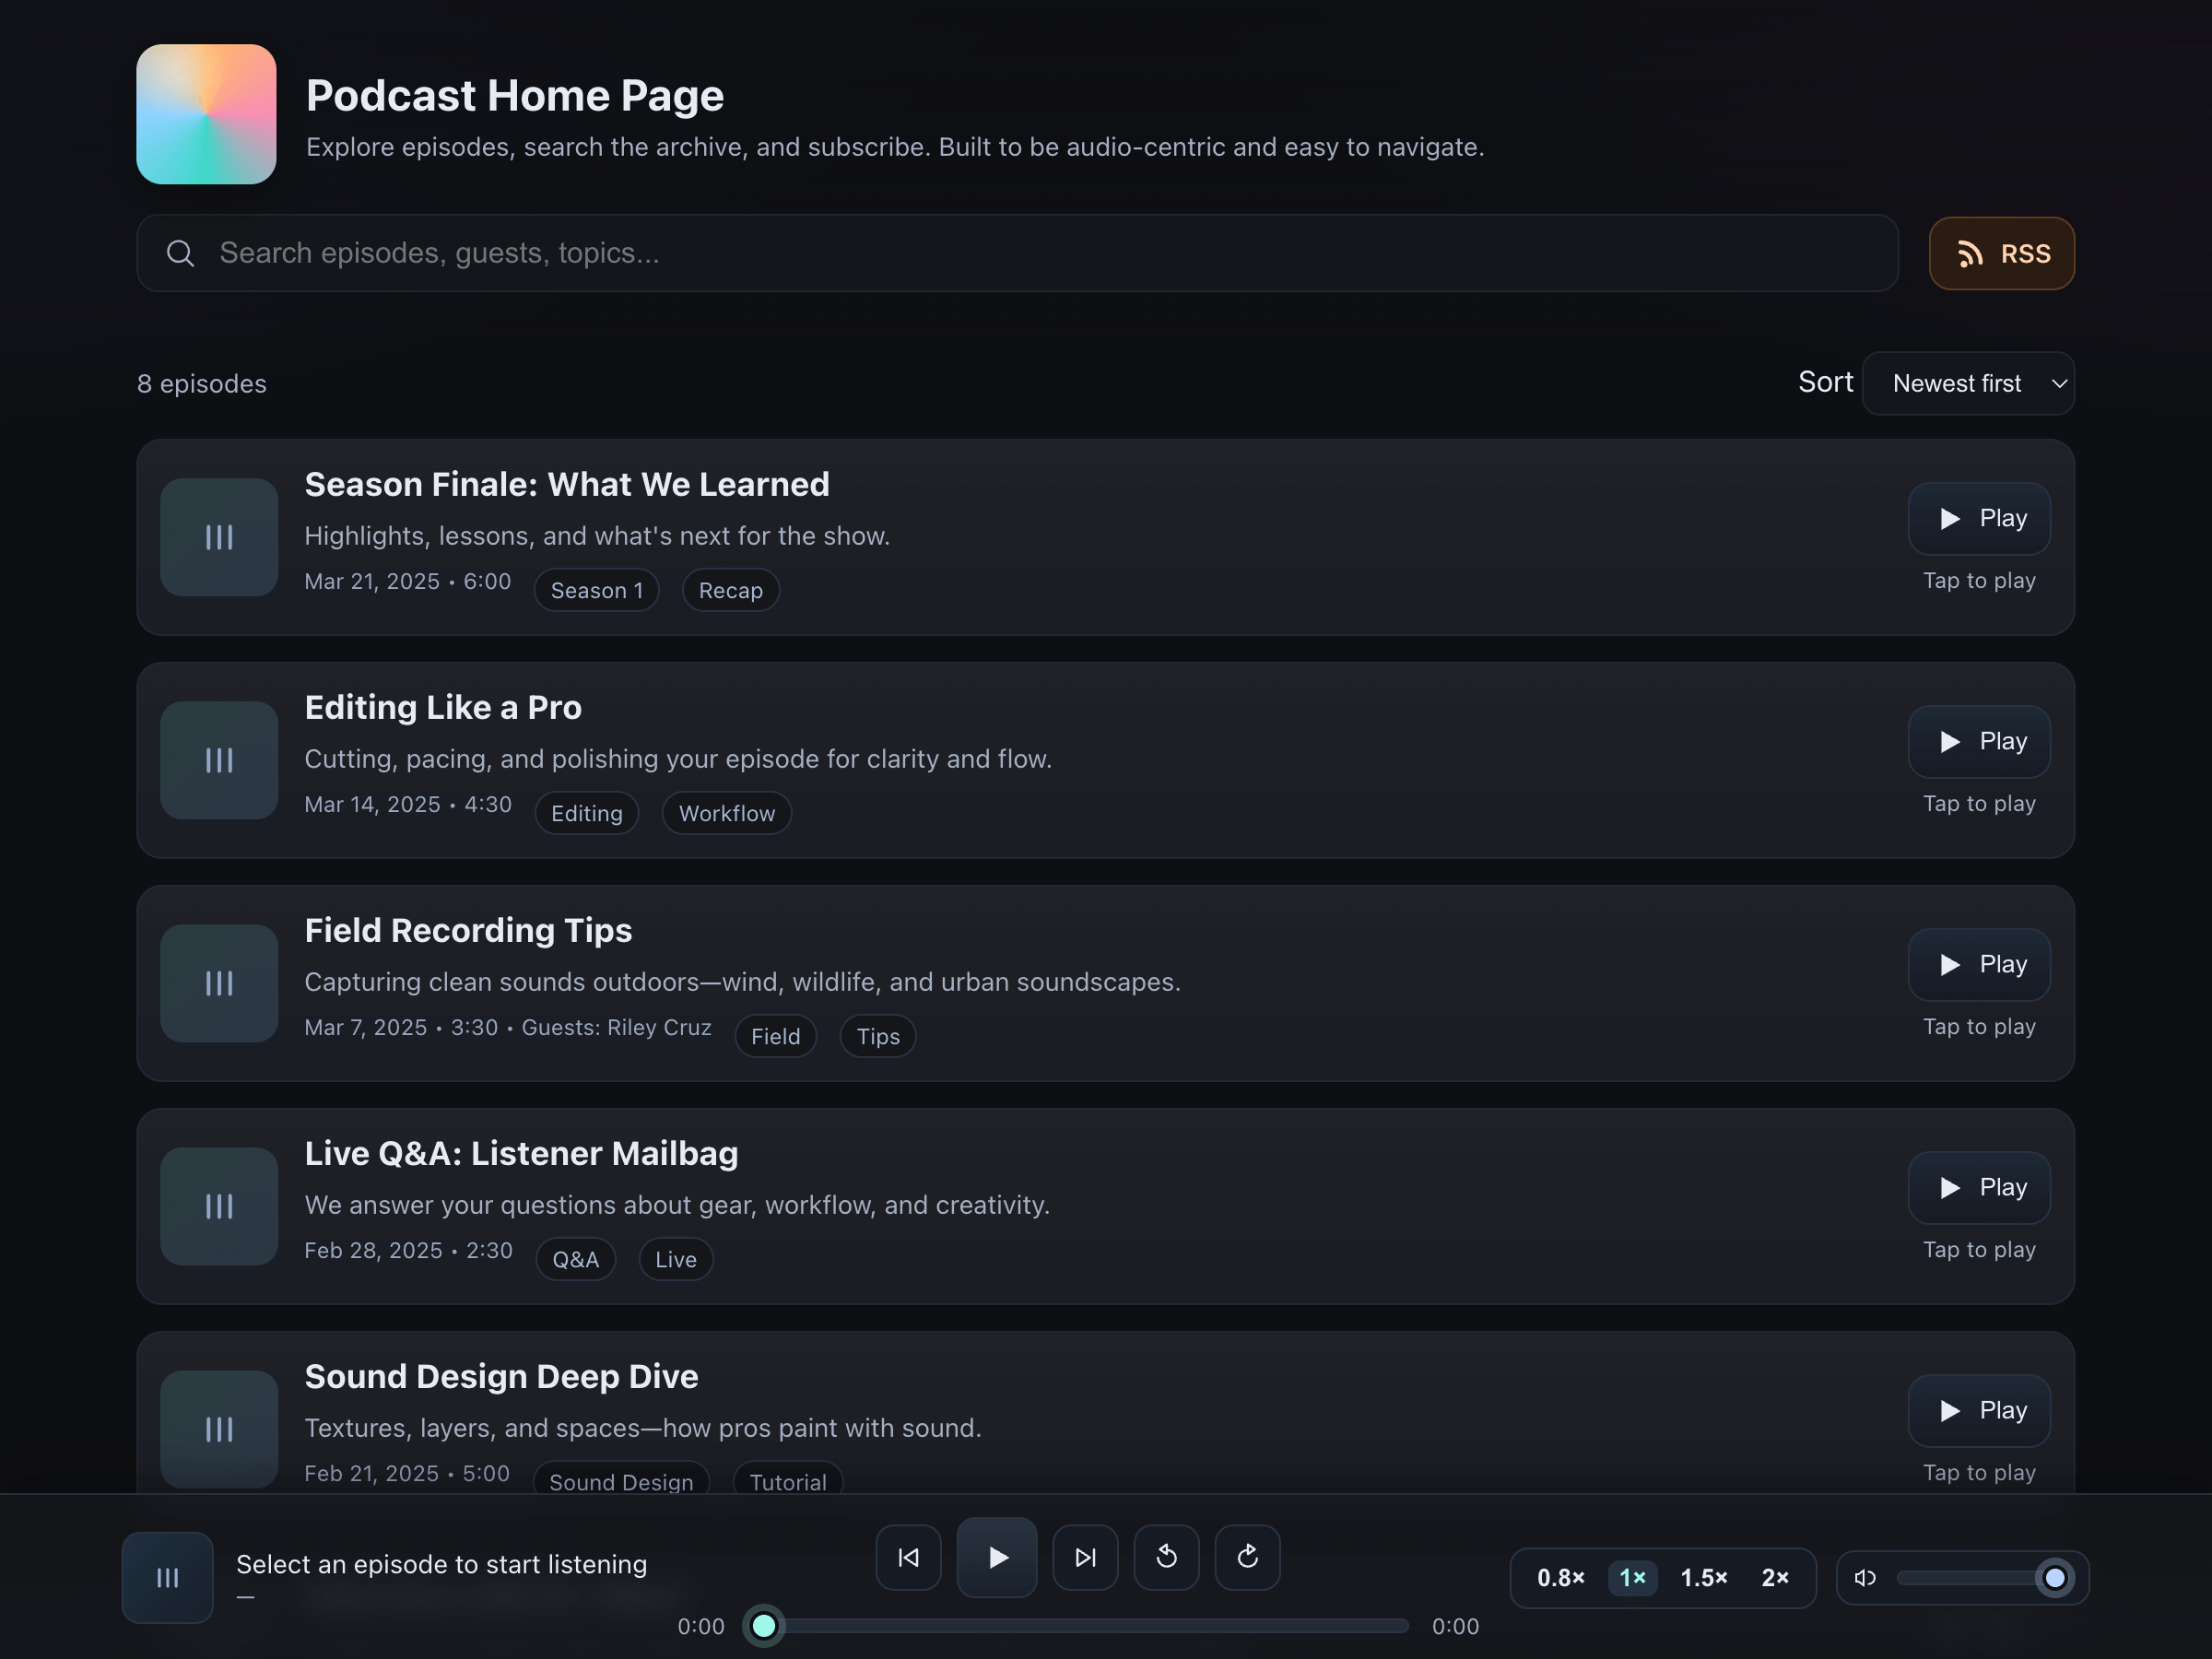Set playback speed to 0.8×

[1560, 1578]
